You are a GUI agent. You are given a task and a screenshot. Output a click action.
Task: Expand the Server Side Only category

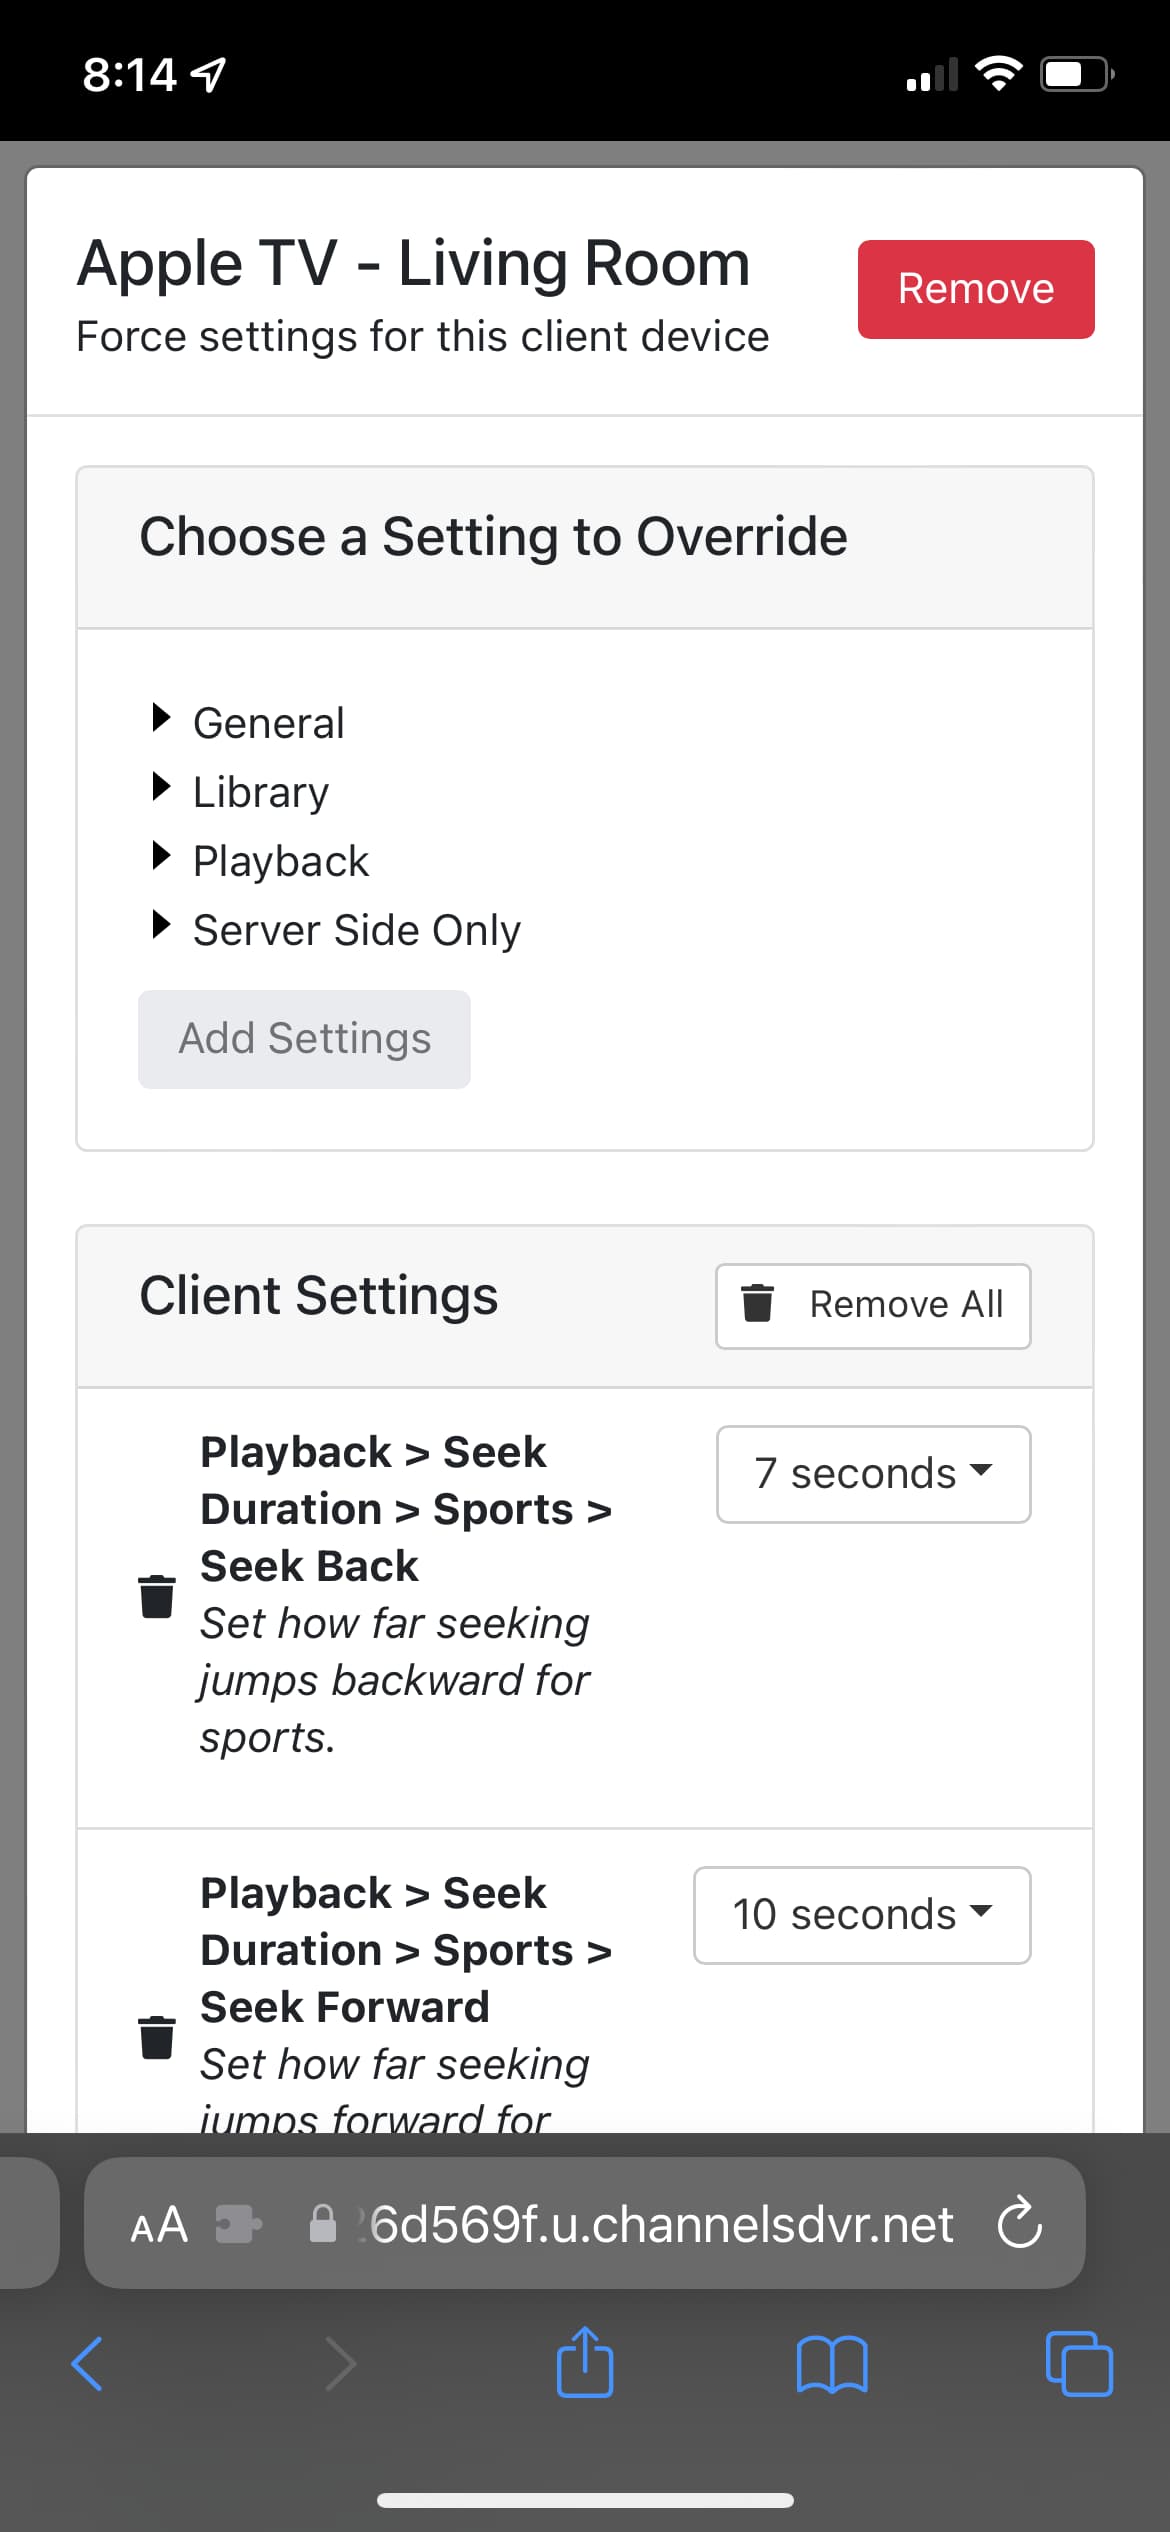pyautogui.click(x=356, y=930)
